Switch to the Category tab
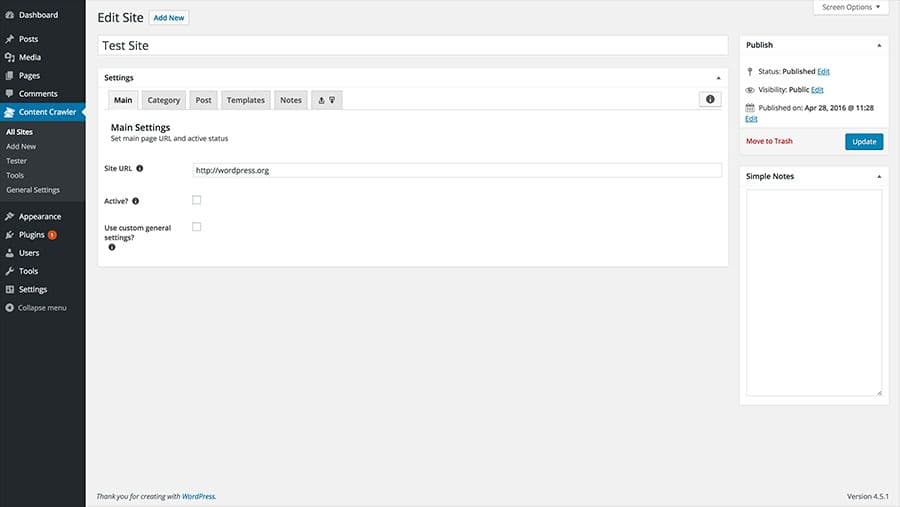Screen dimensions: 900x507 click(x=164, y=100)
